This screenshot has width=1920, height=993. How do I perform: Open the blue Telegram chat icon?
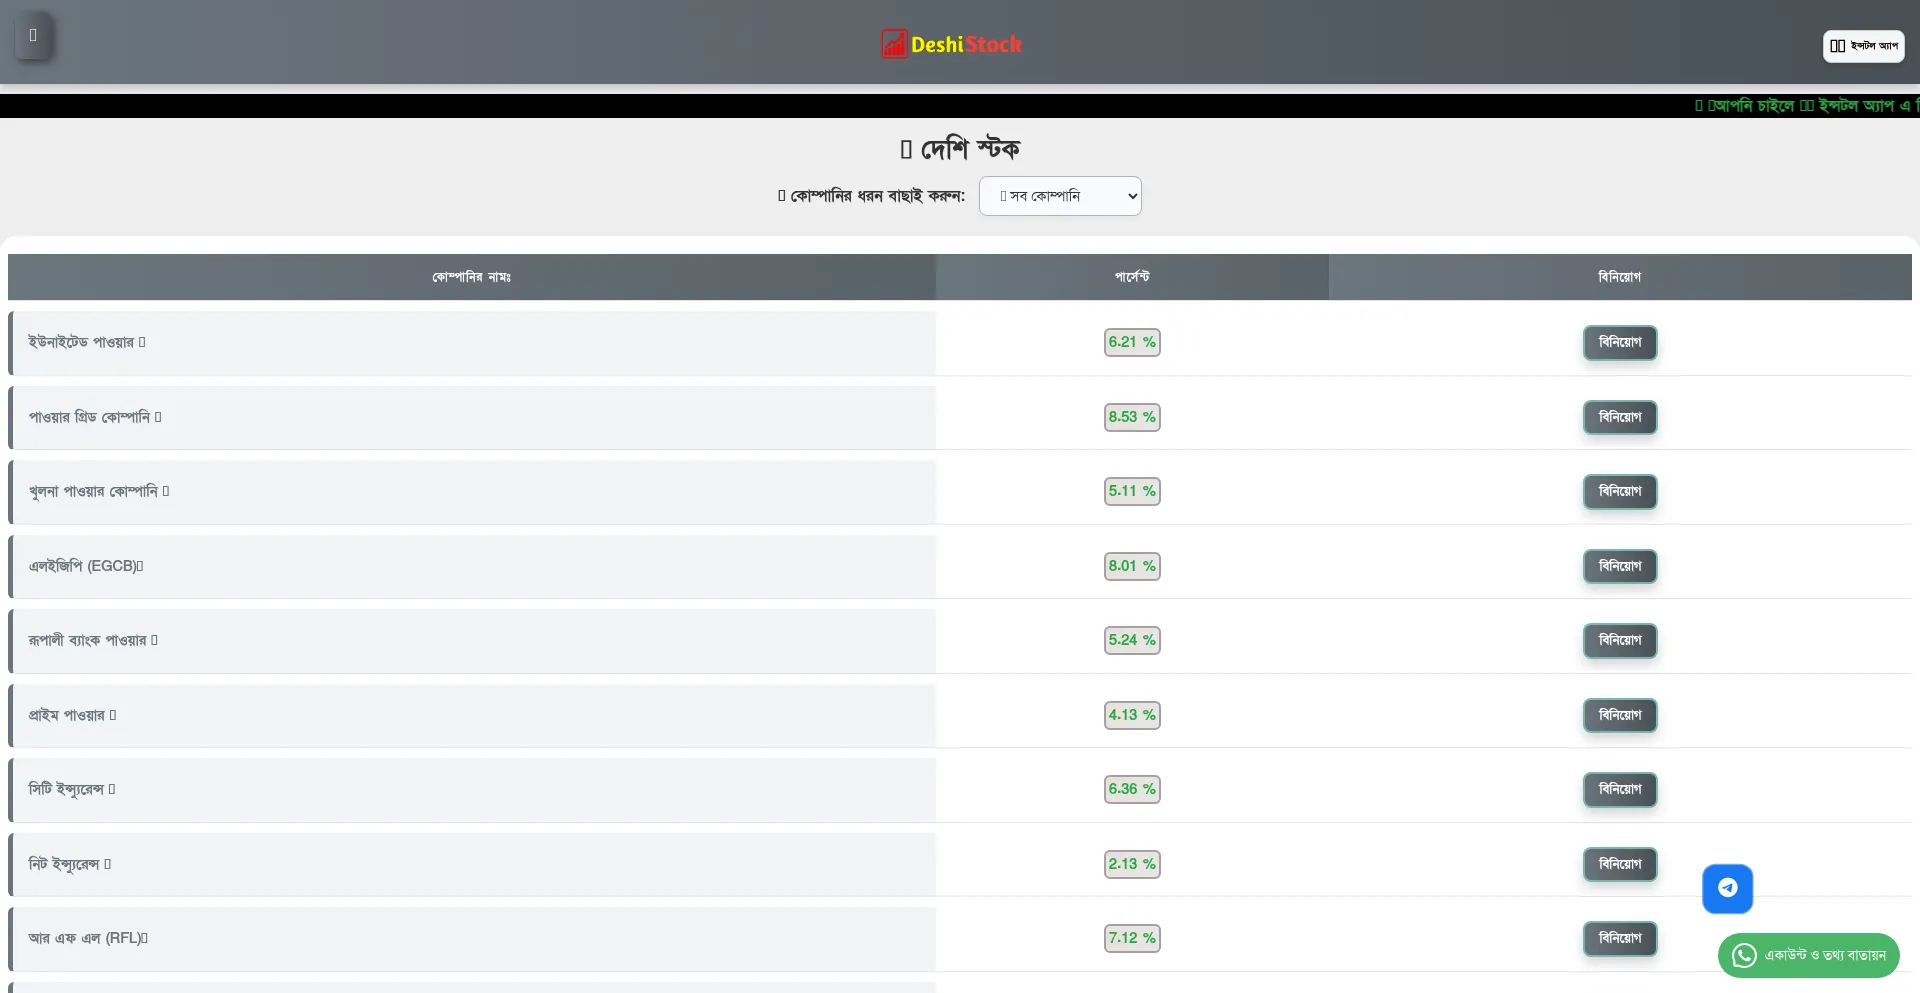(1727, 888)
